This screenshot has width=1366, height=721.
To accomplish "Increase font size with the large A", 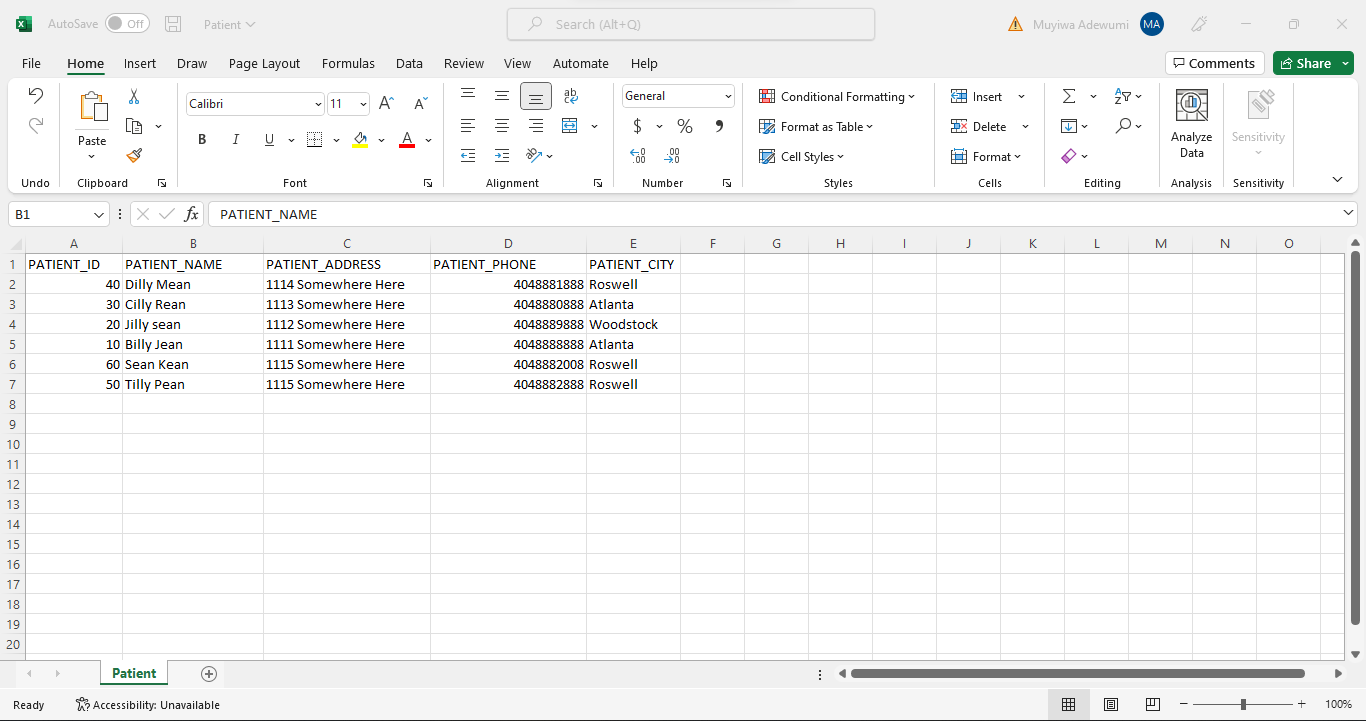I will (x=386, y=104).
